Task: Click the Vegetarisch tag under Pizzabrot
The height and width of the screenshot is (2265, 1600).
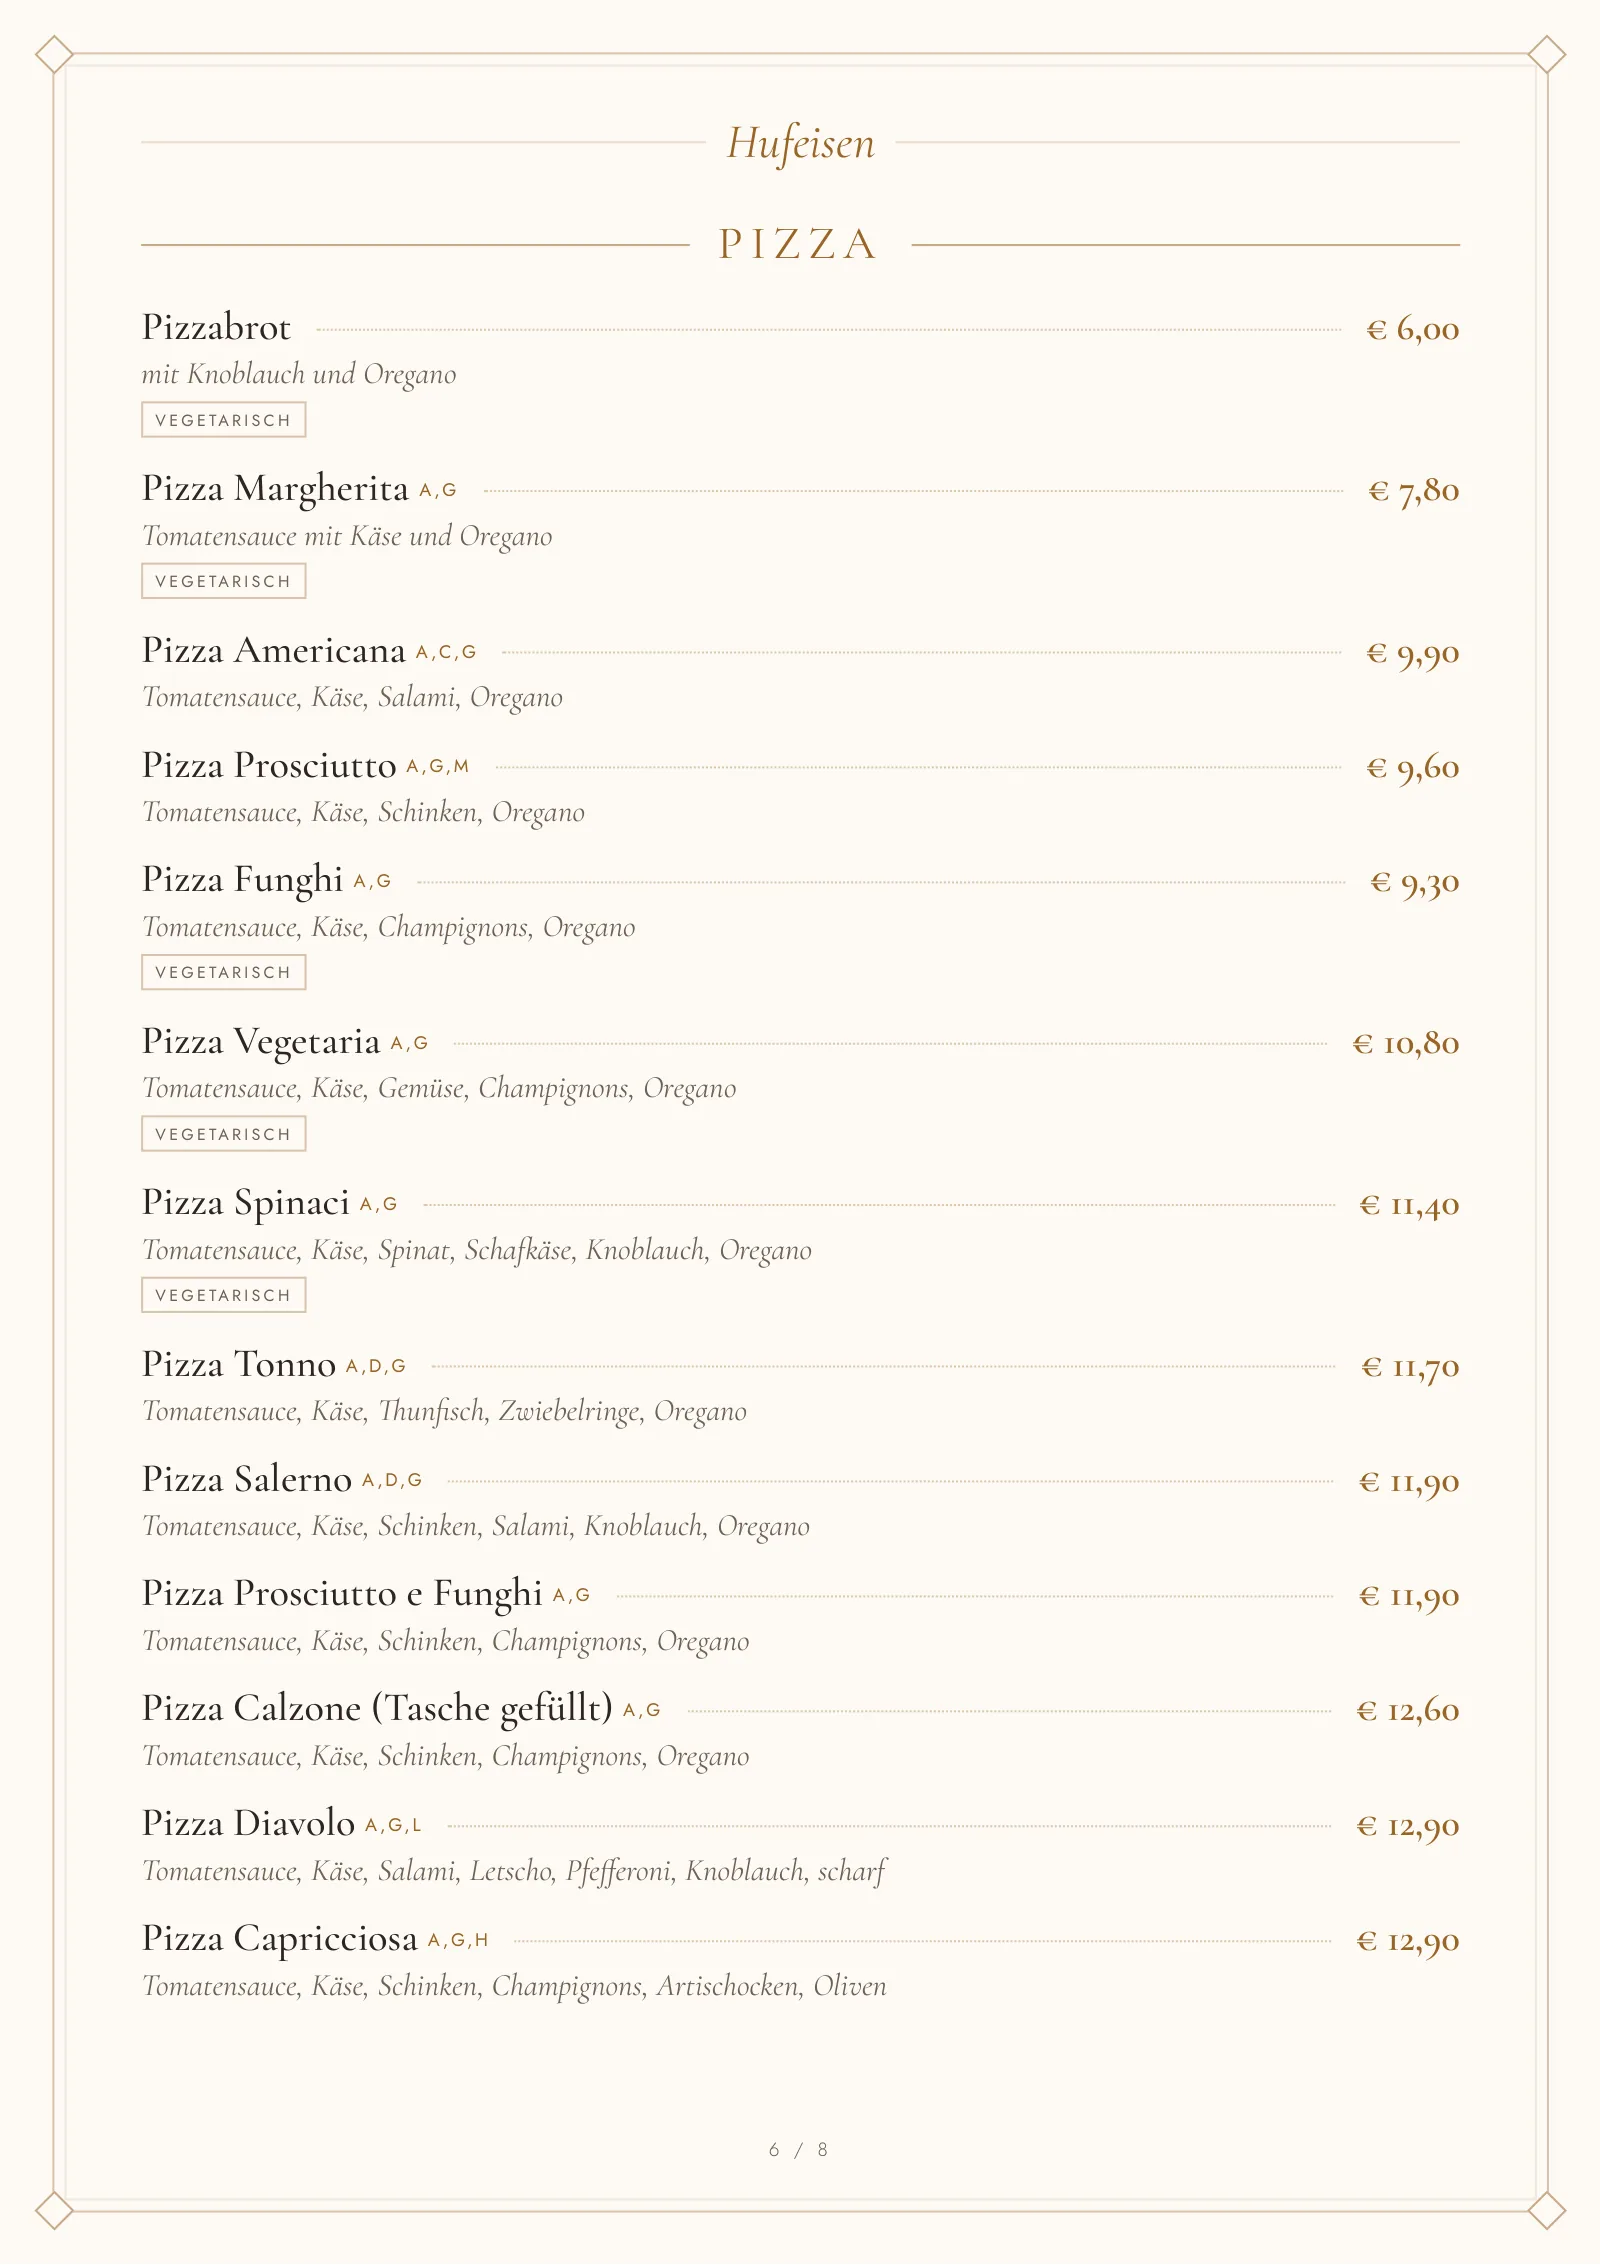Action: point(223,420)
